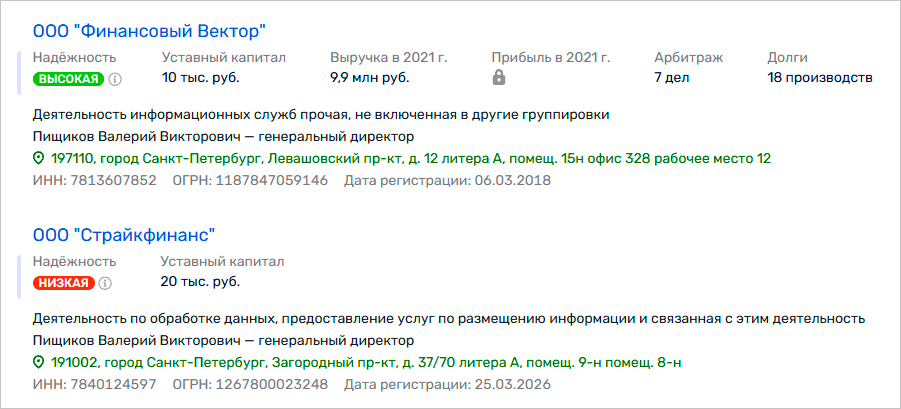The height and width of the screenshot is (409, 901).
Task: Click ИНН 7840124597 number
Action: click(x=113, y=385)
